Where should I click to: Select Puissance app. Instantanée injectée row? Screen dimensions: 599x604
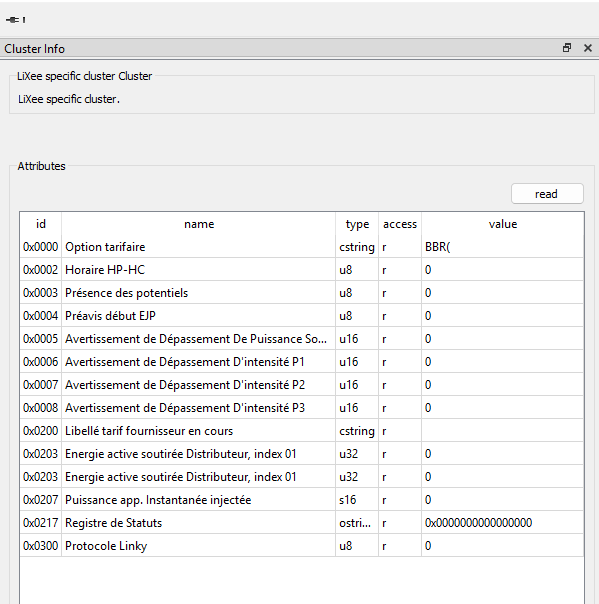(x=302, y=500)
